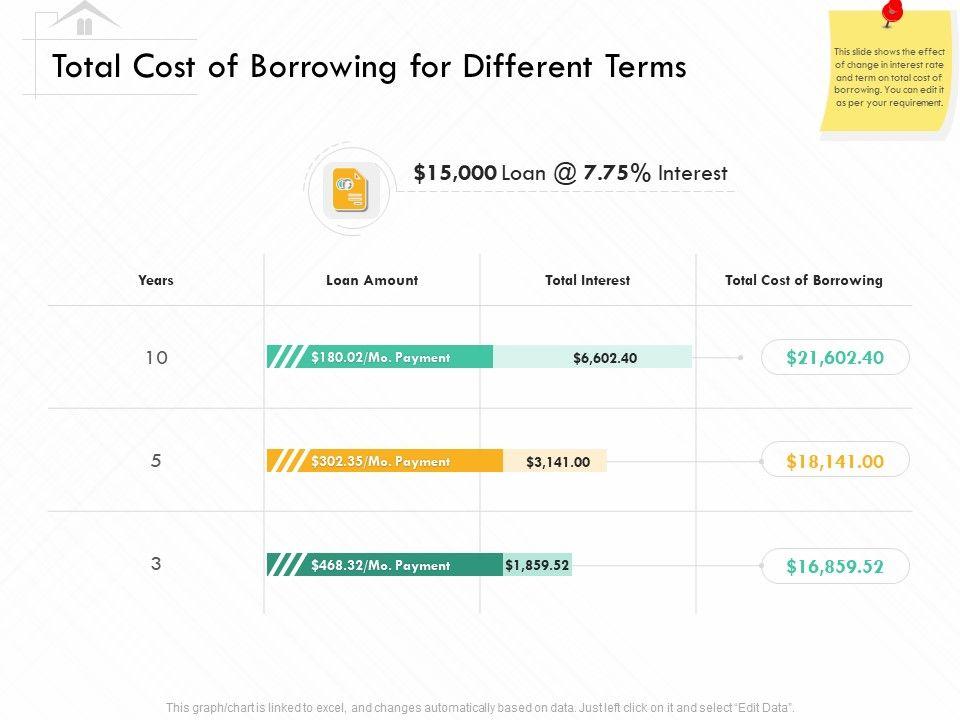
Task: Click the light green $6,602.40 interest bar
Action: [x=604, y=357]
